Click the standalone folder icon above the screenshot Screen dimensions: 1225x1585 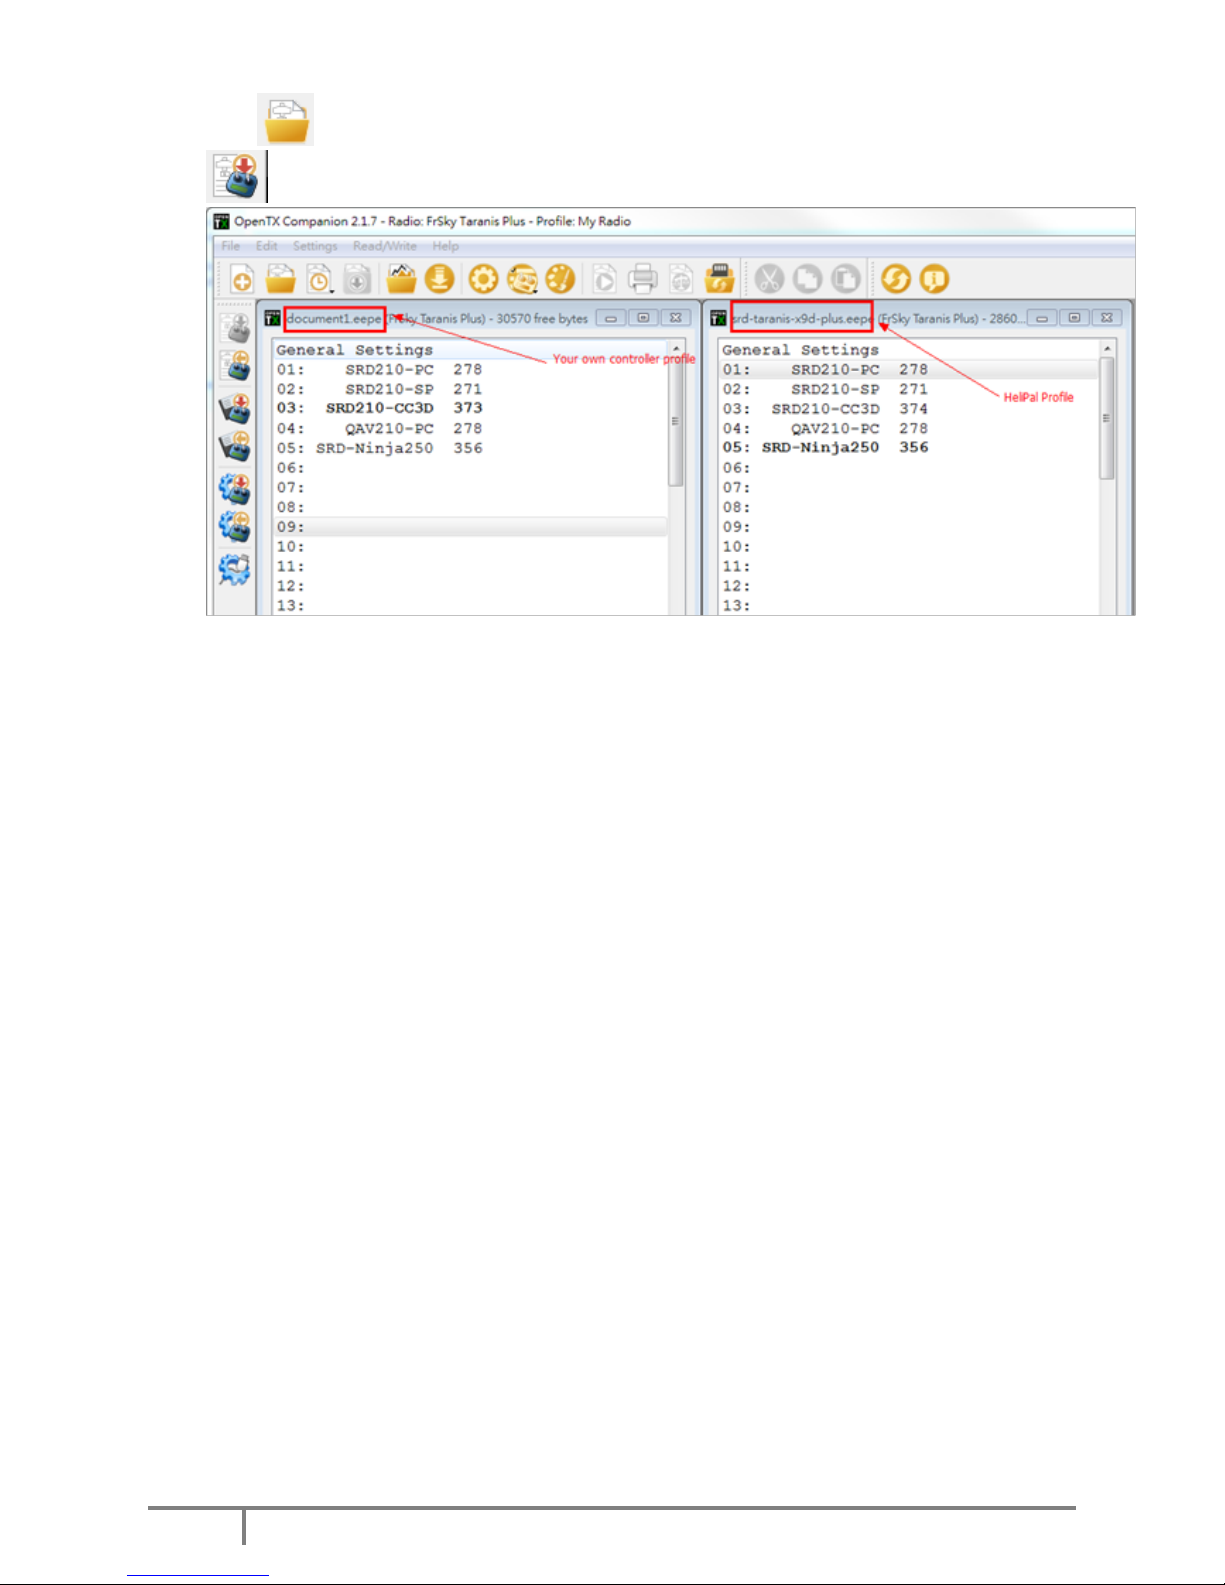pos(286,120)
